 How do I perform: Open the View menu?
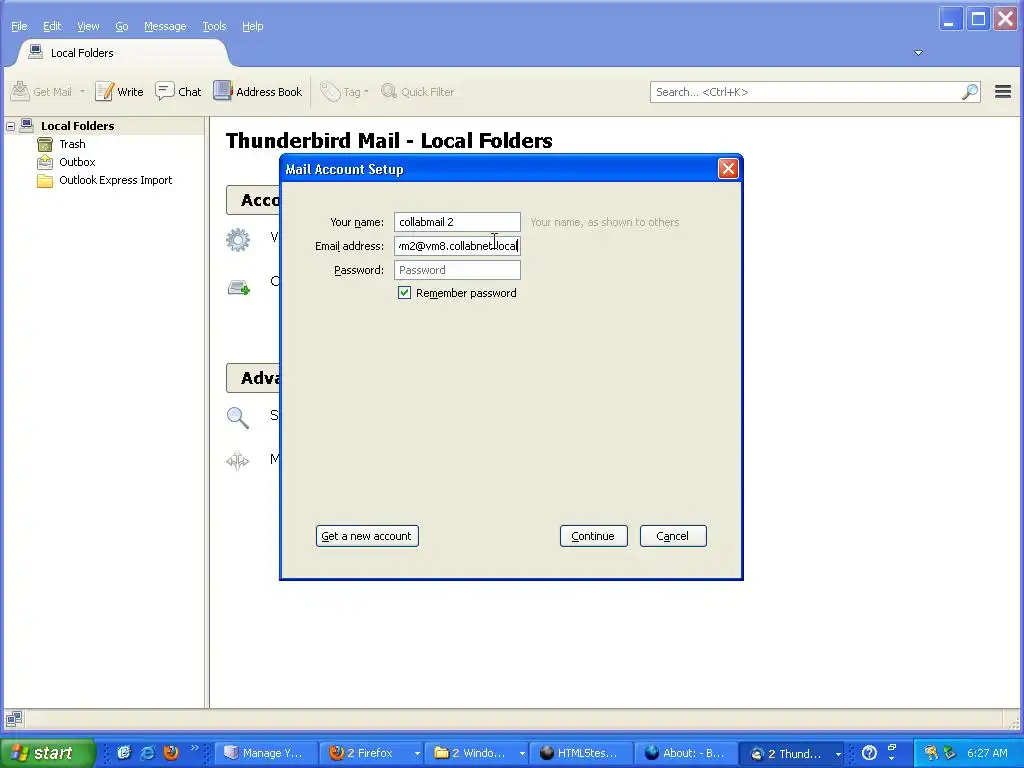point(88,26)
